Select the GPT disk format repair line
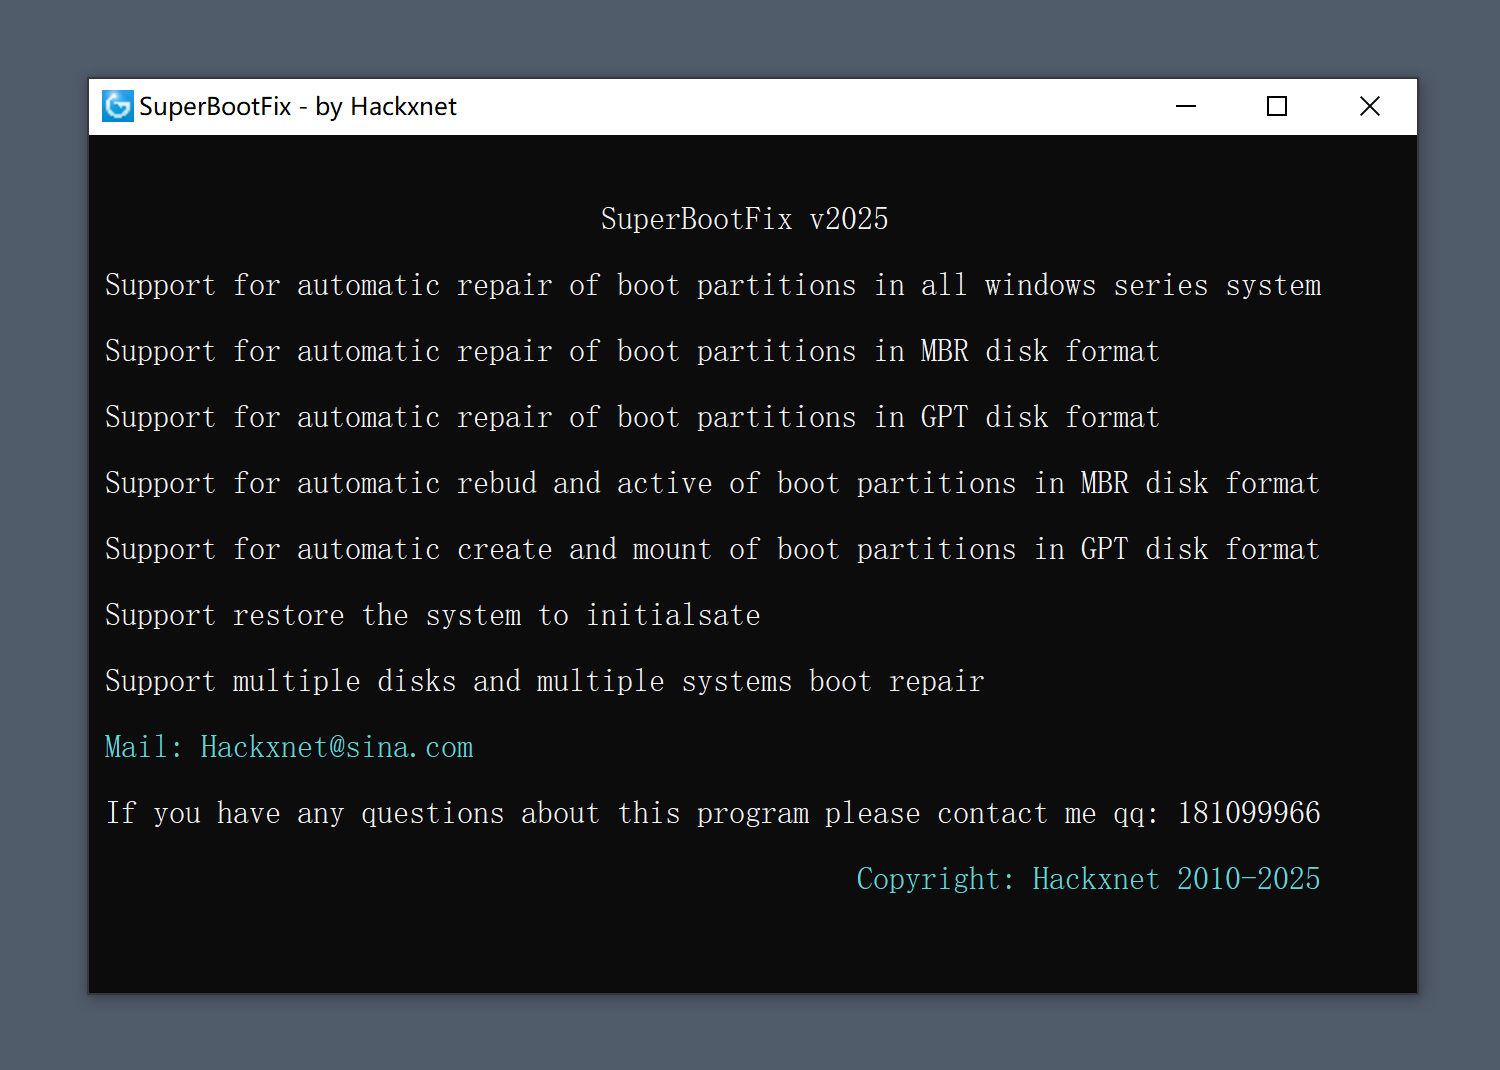Viewport: 1500px width, 1070px height. click(x=631, y=417)
